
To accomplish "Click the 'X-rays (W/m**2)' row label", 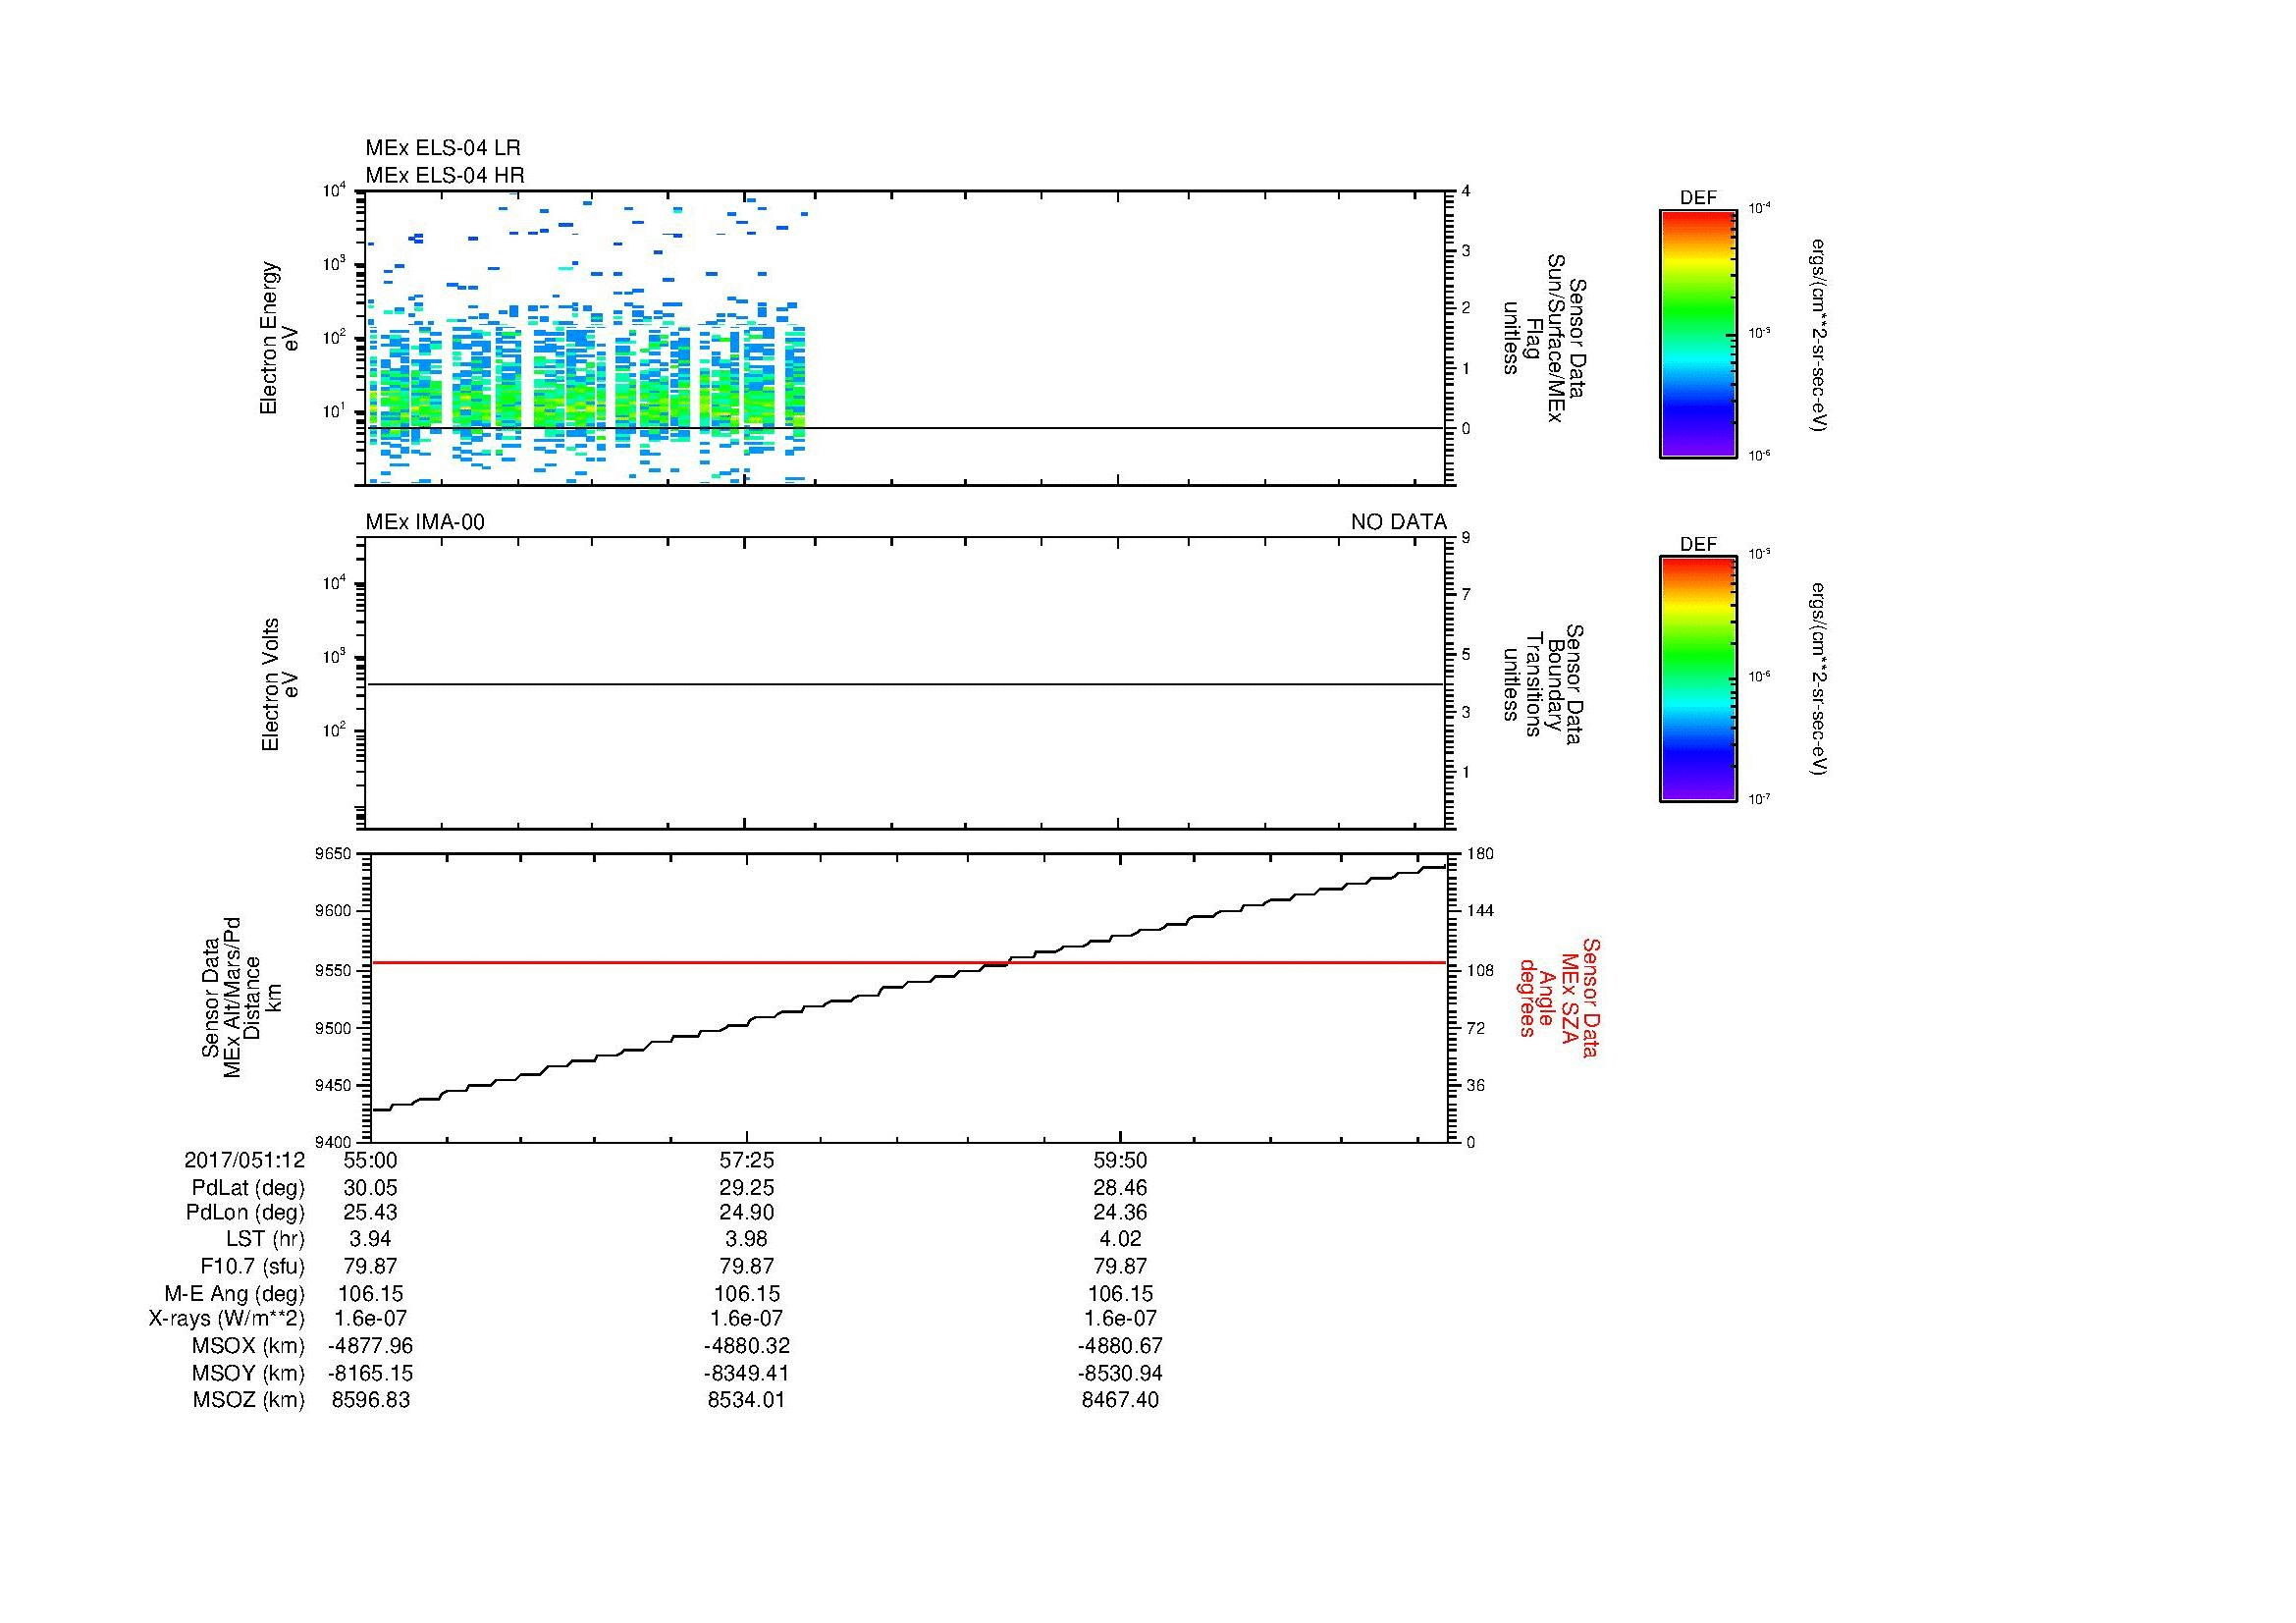I will click(227, 1319).
